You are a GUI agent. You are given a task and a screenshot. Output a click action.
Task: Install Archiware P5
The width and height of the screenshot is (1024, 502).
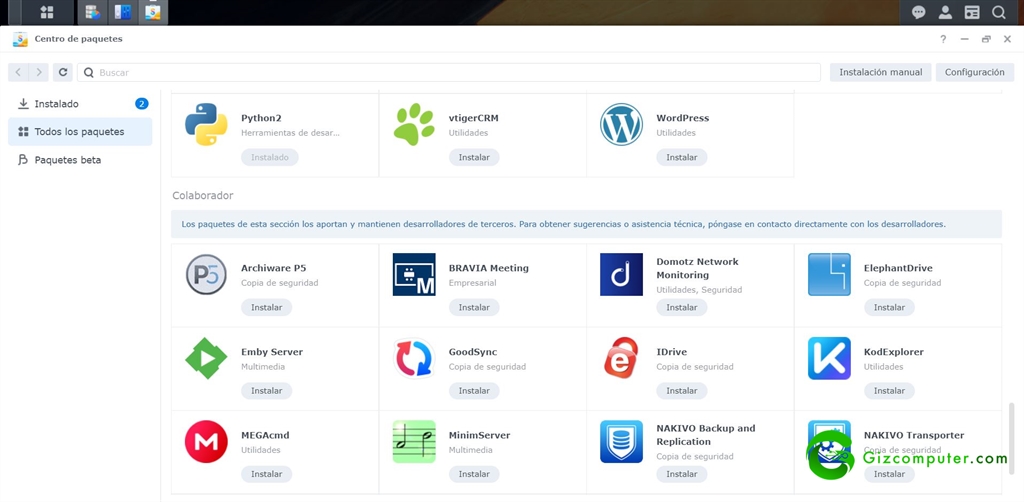266,307
